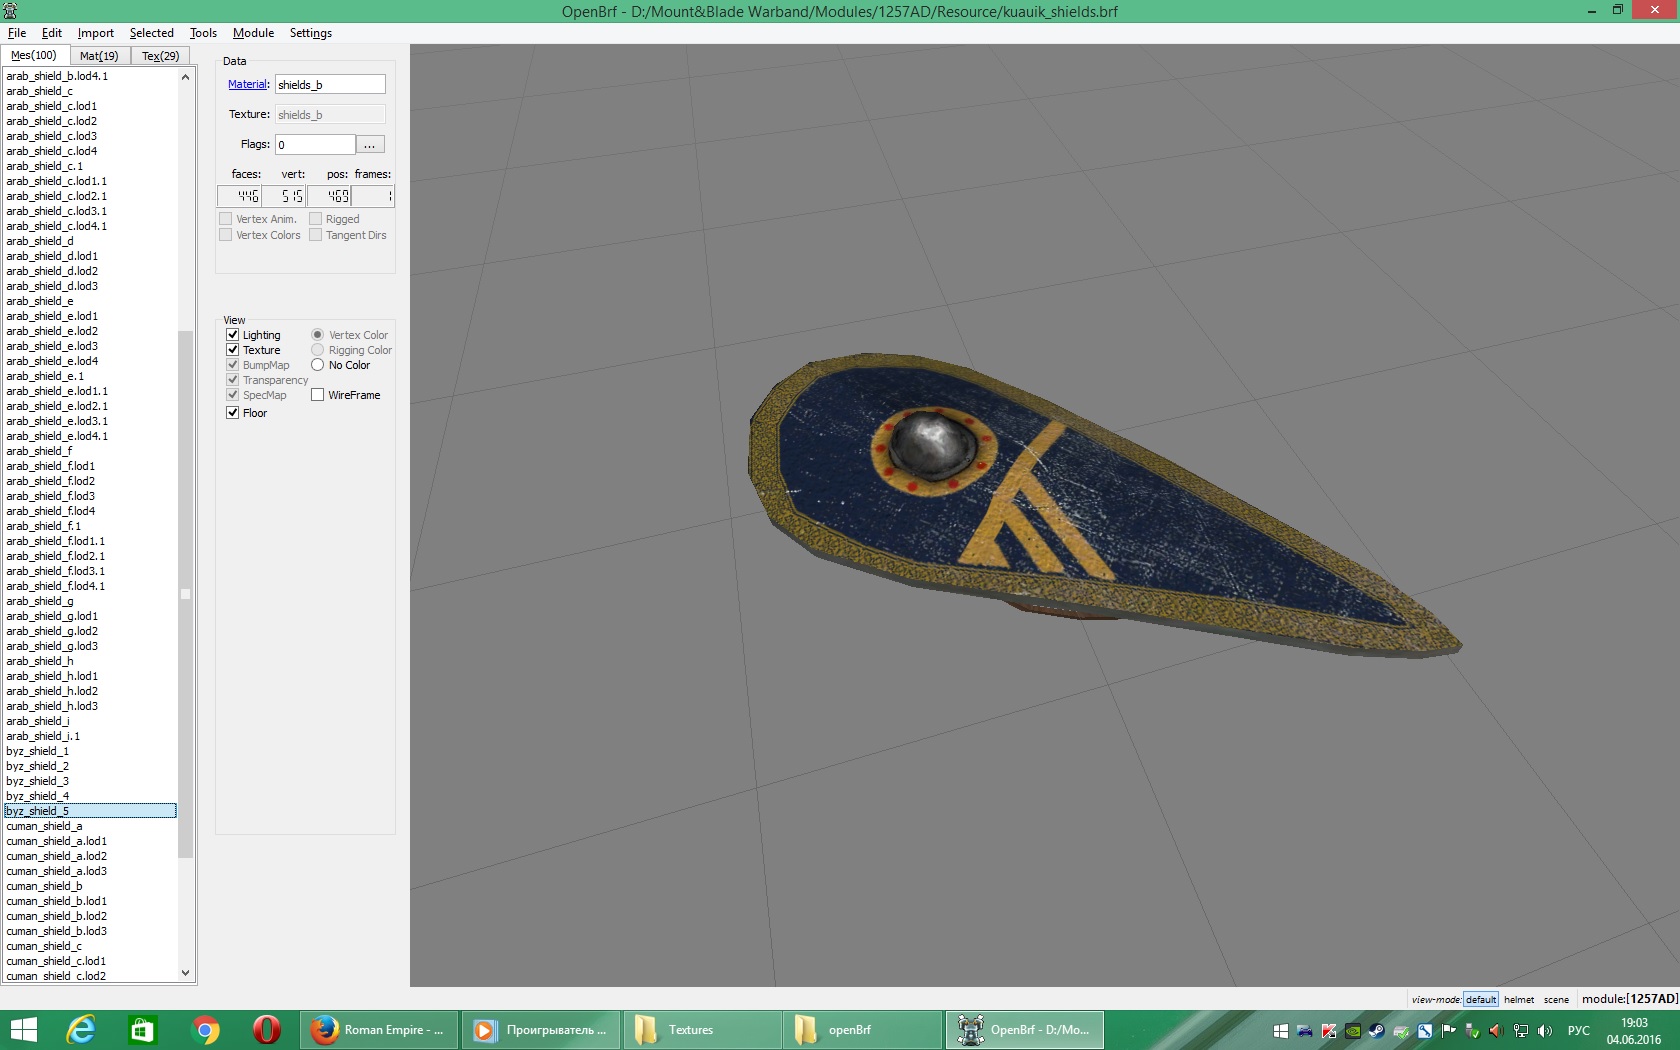Select the Rigging Color radio button

(x=318, y=350)
